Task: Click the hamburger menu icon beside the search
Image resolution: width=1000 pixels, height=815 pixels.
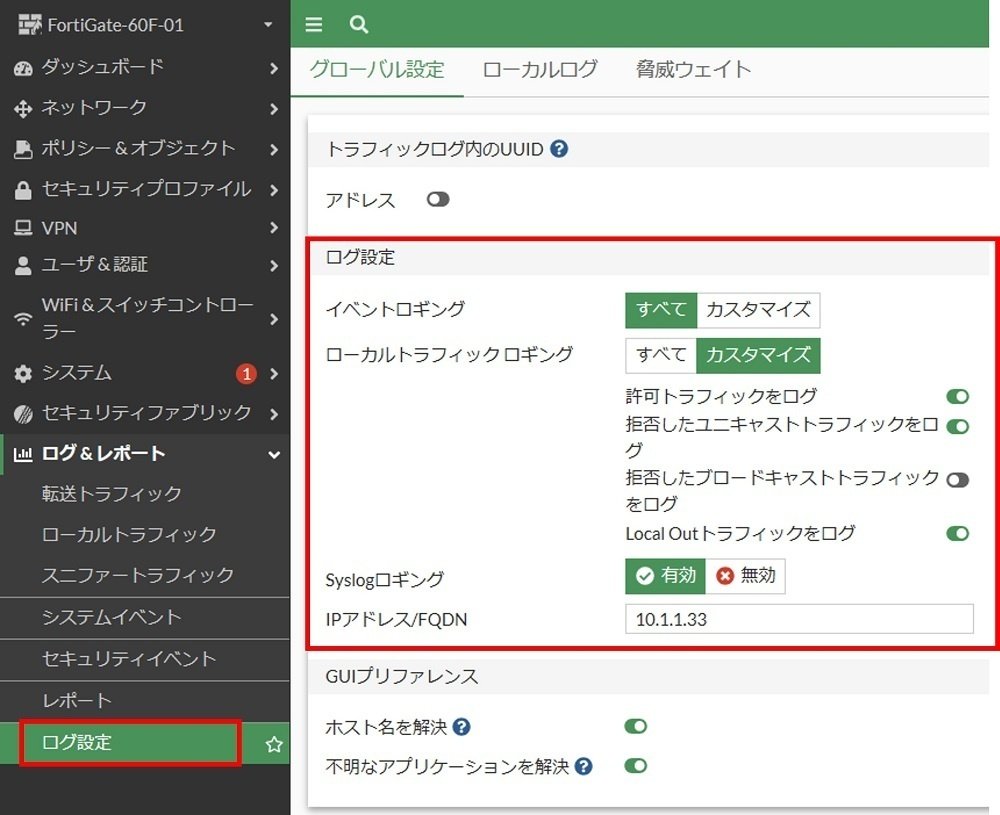Action: click(313, 24)
